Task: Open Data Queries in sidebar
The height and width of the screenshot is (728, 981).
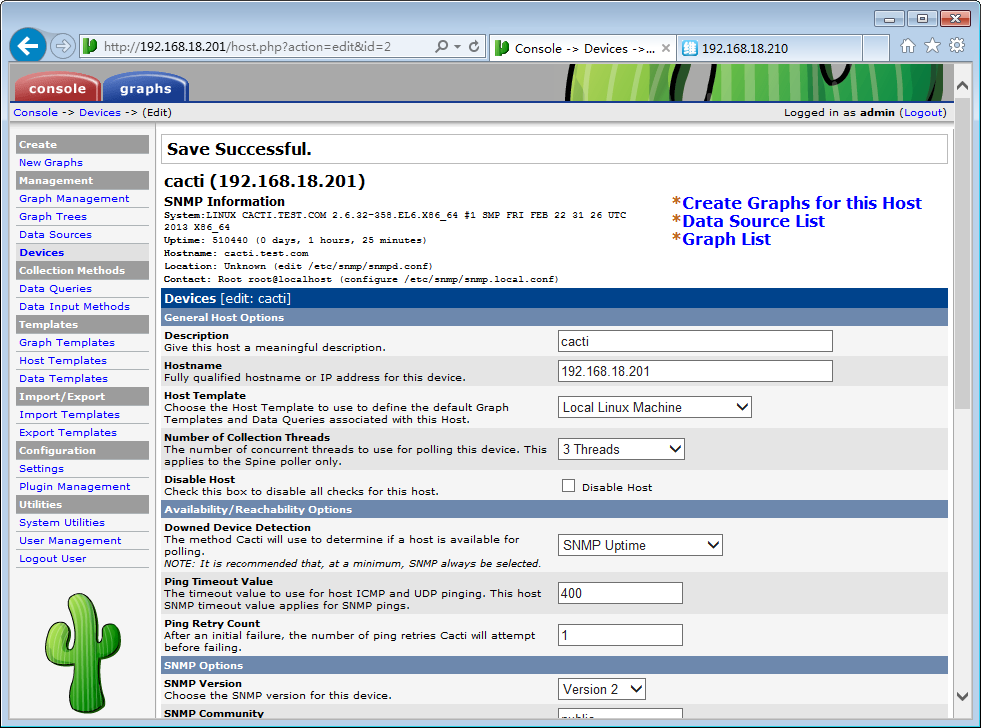Action: (55, 288)
